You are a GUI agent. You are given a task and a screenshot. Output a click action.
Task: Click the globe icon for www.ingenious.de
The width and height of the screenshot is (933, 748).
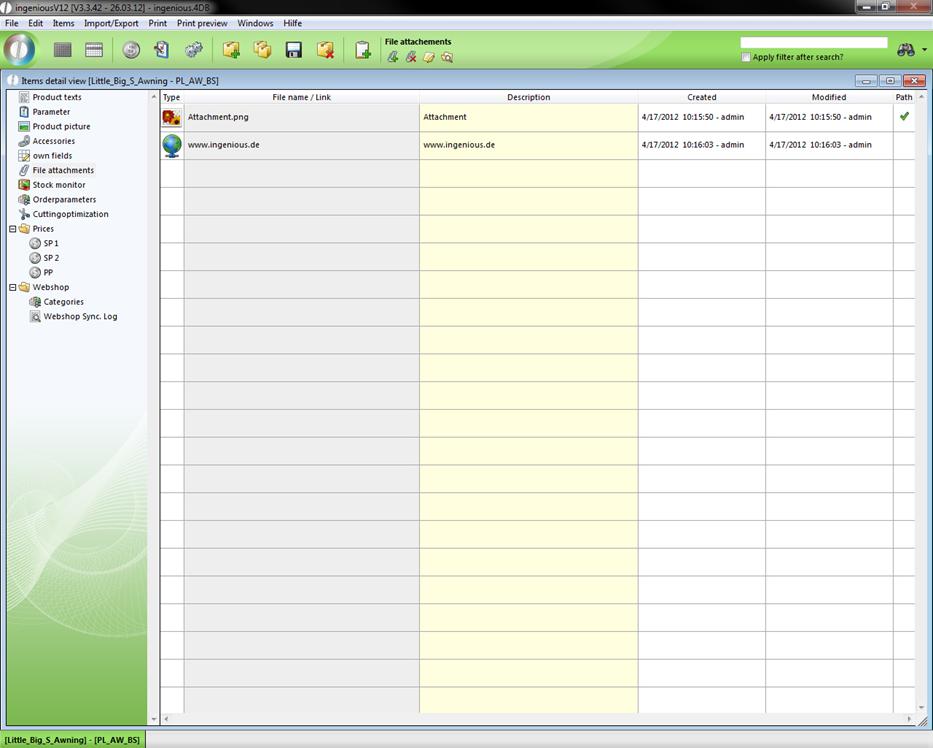click(172, 145)
